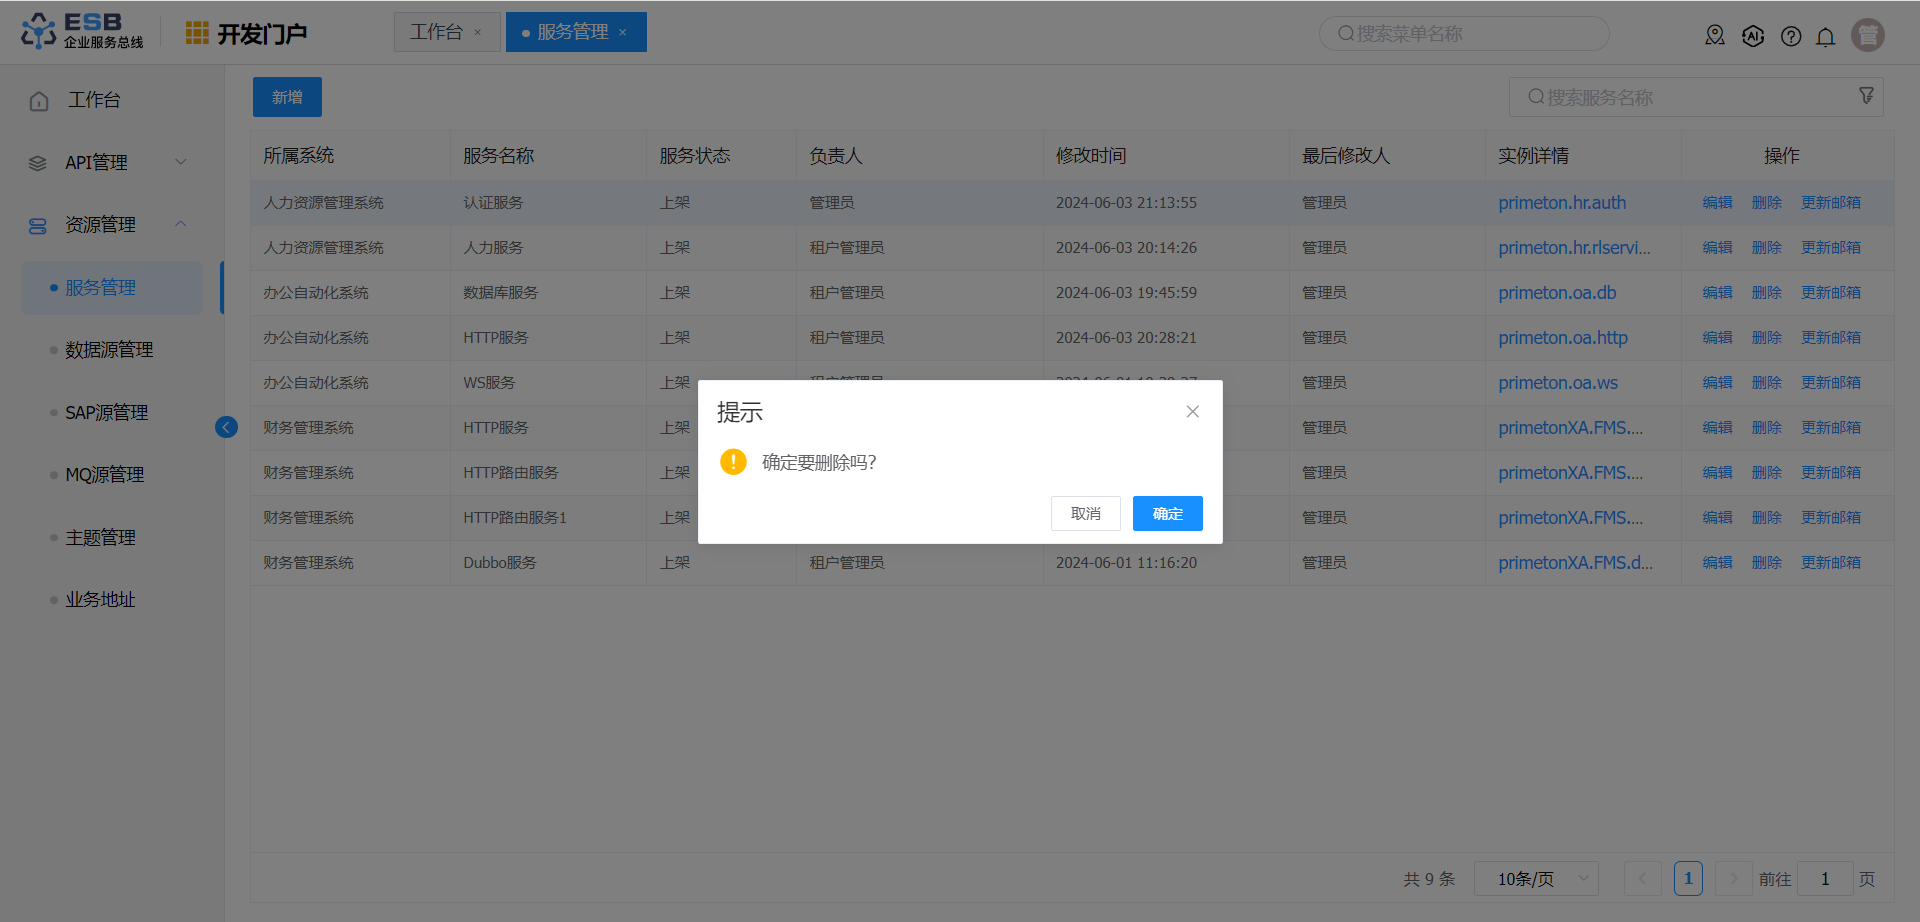Click the filter funnel icon
This screenshot has height=922, width=1920.
1866,96
